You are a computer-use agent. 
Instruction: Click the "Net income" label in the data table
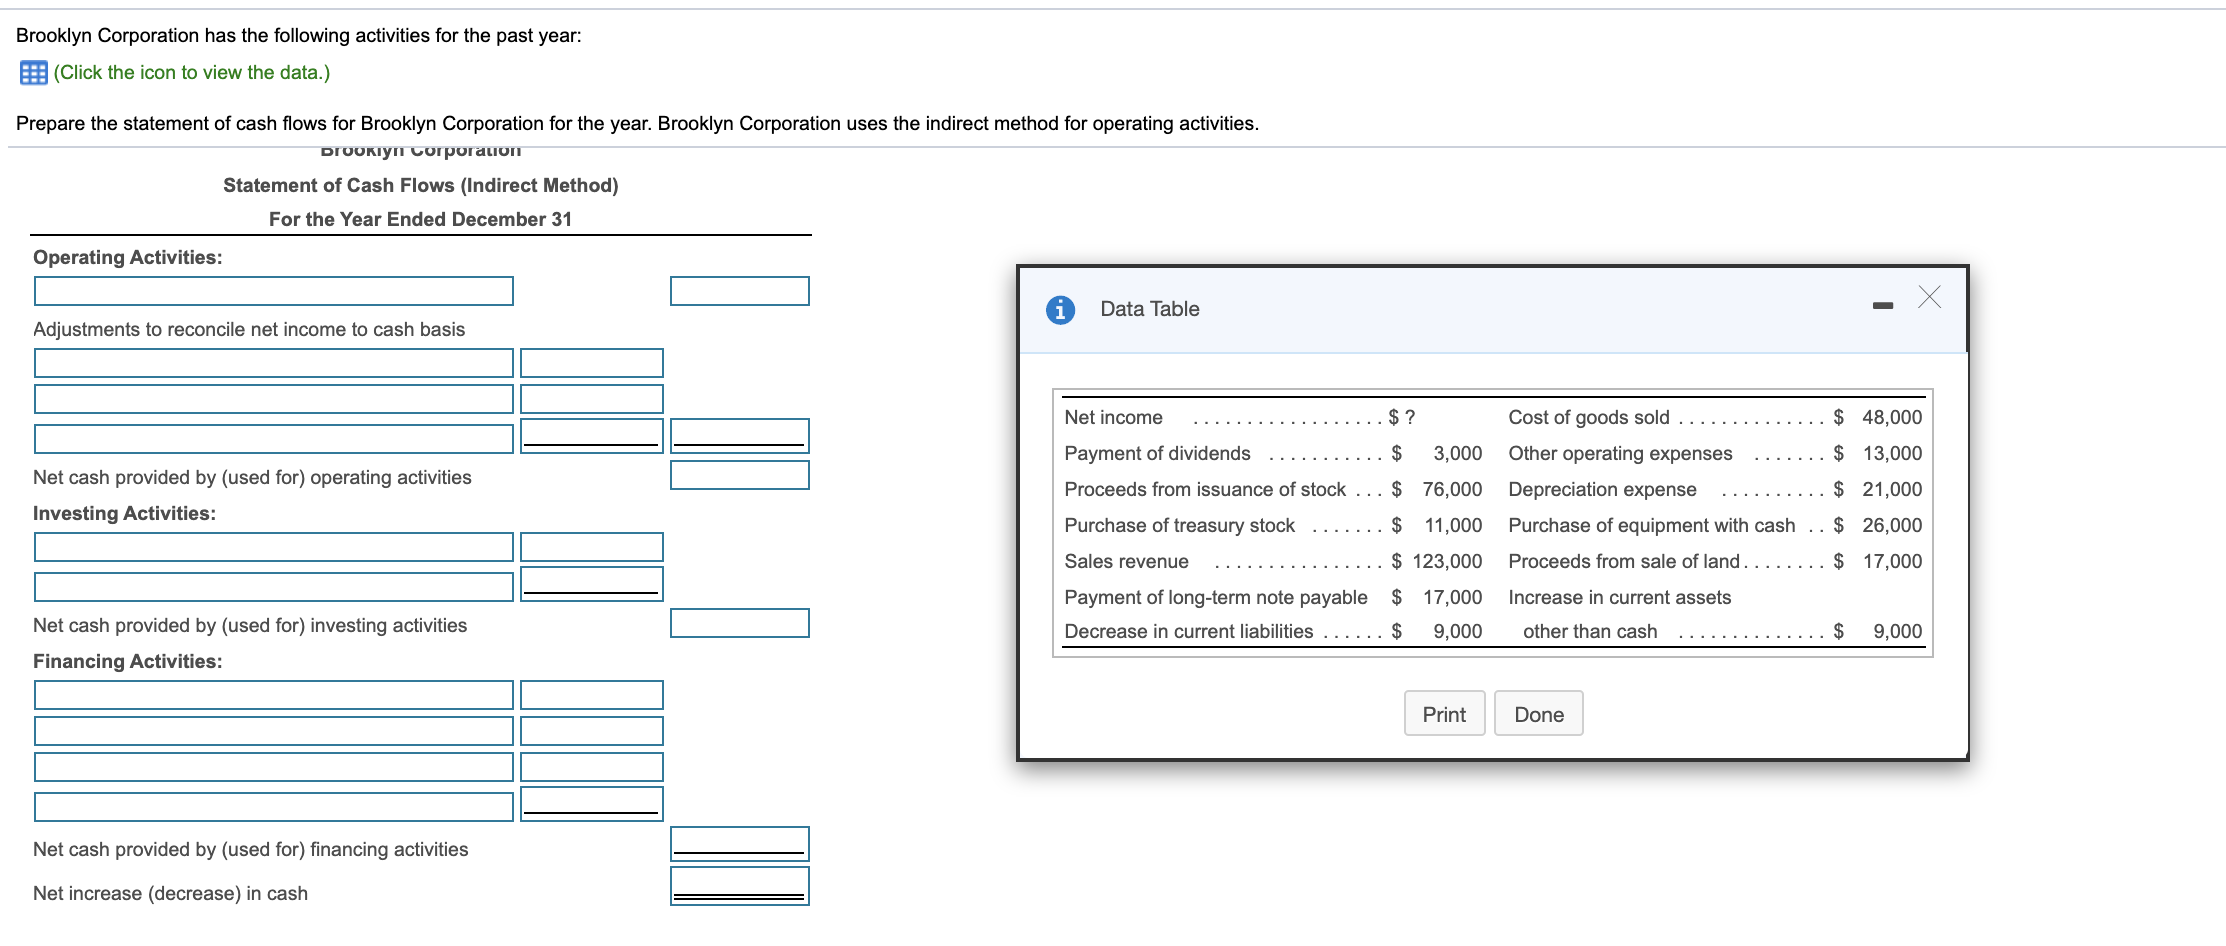point(1113,417)
